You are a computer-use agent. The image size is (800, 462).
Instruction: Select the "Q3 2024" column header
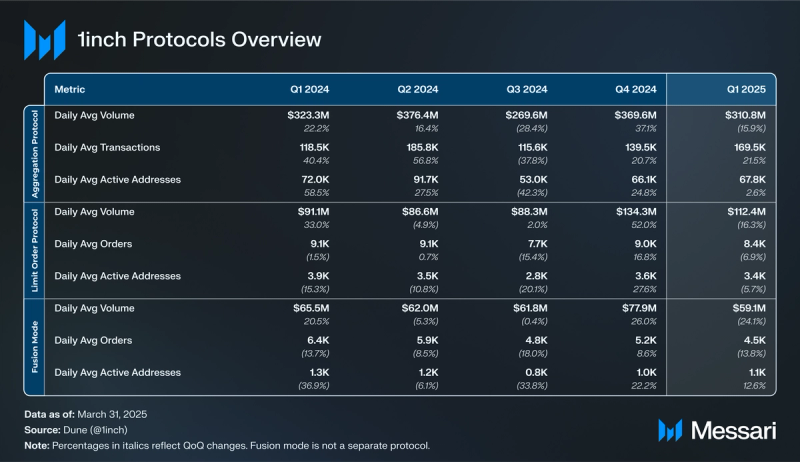coord(527,89)
